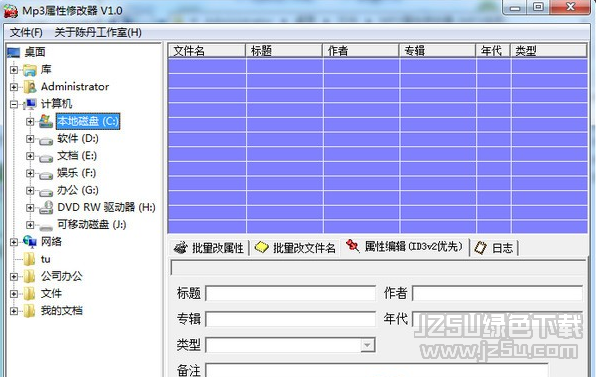The height and width of the screenshot is (377, 596).
Task: Click the drive icon beside 文档 (E:)
Action: click(x=46, y=158)
